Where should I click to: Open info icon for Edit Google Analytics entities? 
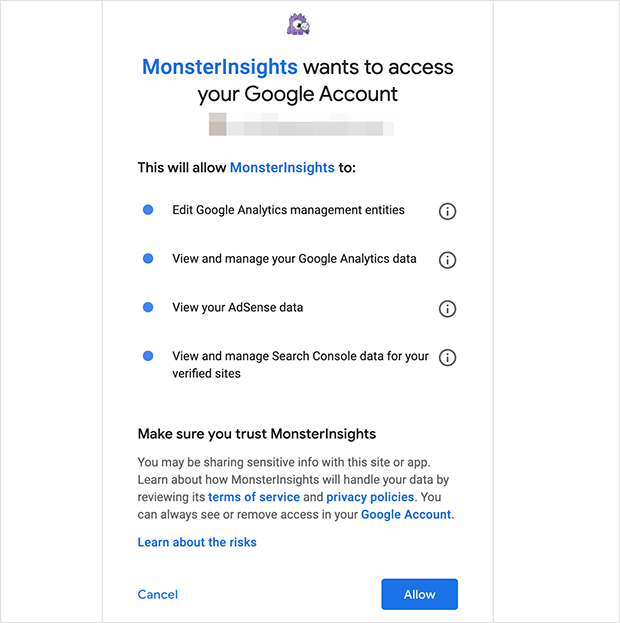pyautogui.click(x=447, y=211)
